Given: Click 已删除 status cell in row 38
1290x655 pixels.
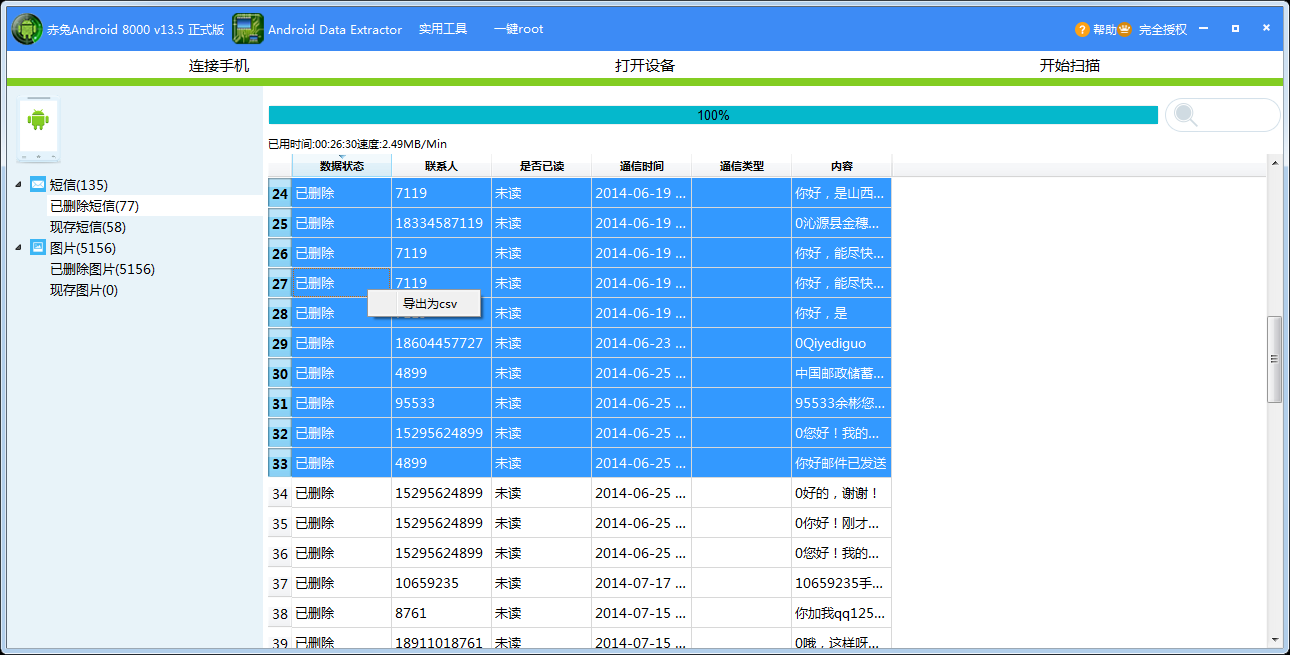Looking at the screenshot, I should (342, 613).
